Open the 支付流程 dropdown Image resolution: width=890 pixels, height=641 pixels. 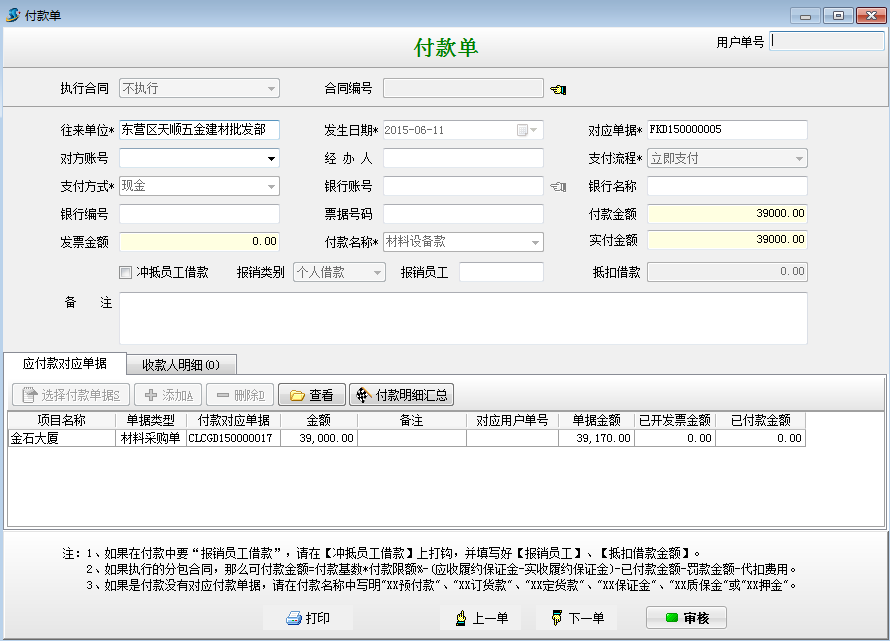799,158
